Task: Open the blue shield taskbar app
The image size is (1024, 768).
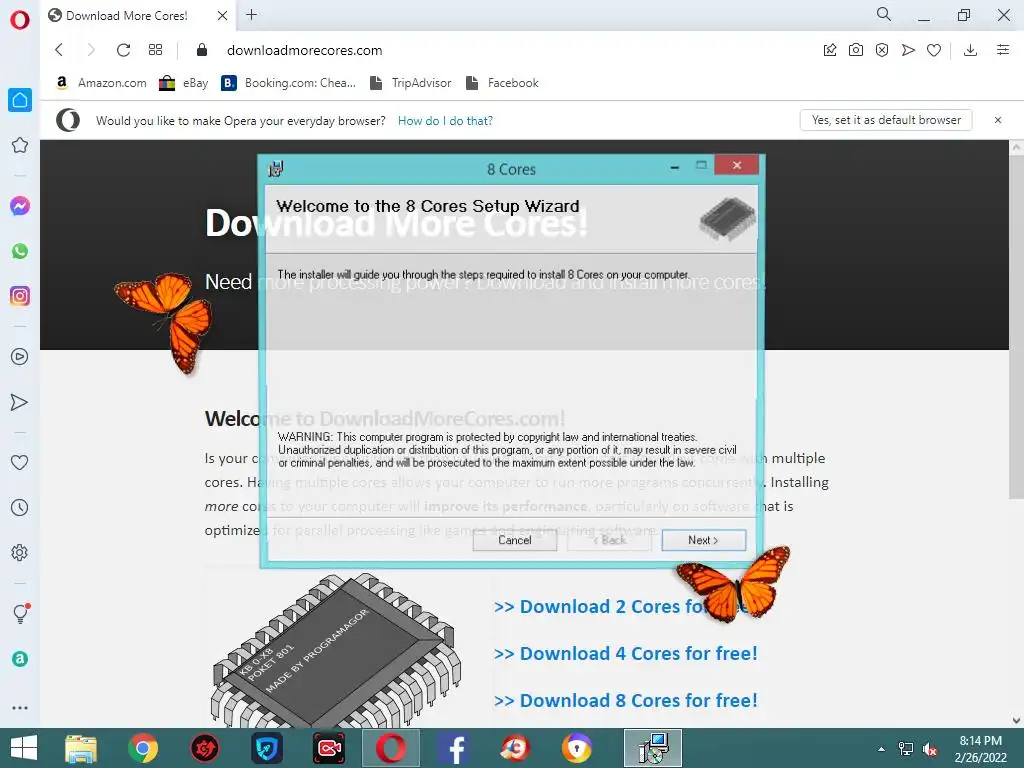Action: pyautogui.click(x=267, y=748)
